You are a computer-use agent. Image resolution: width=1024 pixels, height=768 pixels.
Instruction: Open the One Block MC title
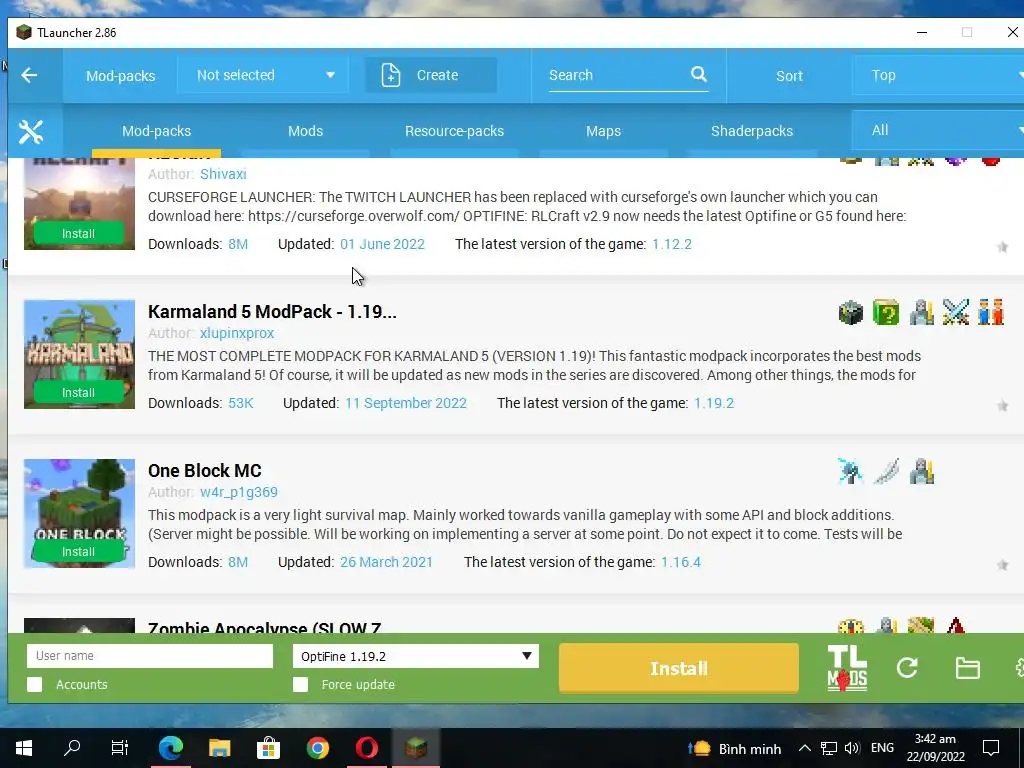204,470
